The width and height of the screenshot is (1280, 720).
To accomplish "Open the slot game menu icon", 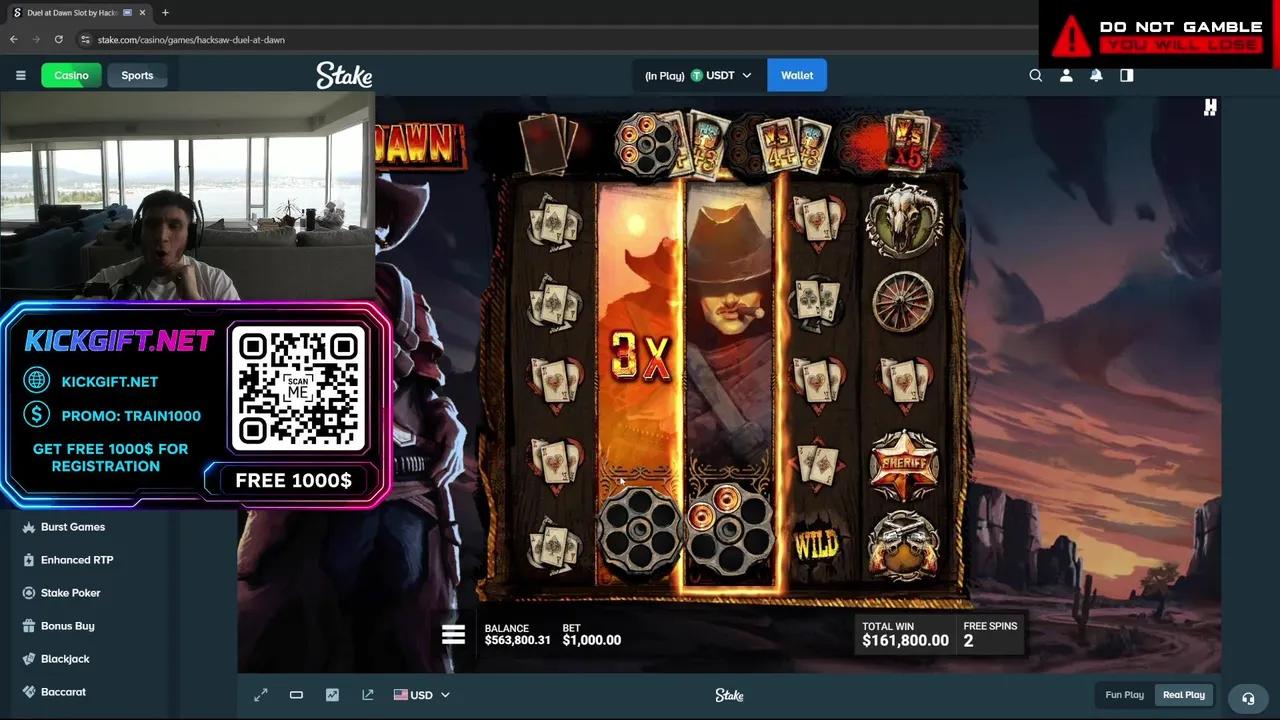I will (453, 635).
